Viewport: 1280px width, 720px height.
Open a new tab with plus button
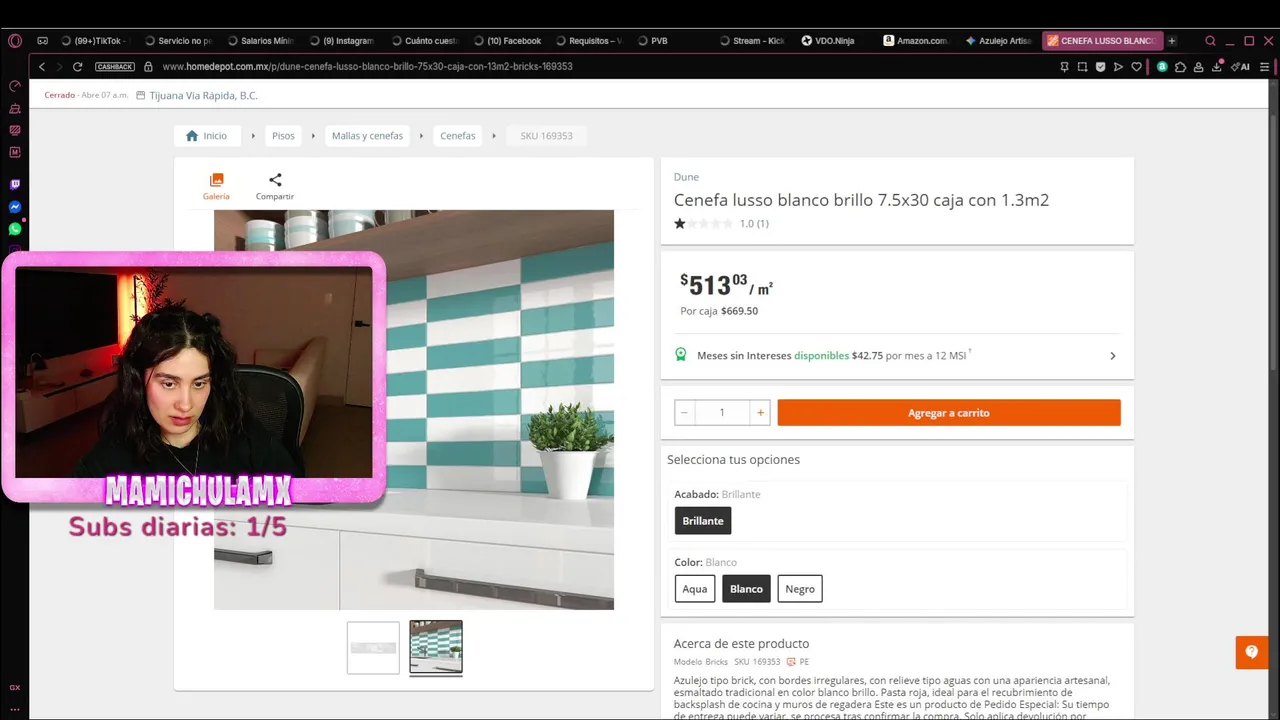tap(1172, 41)
